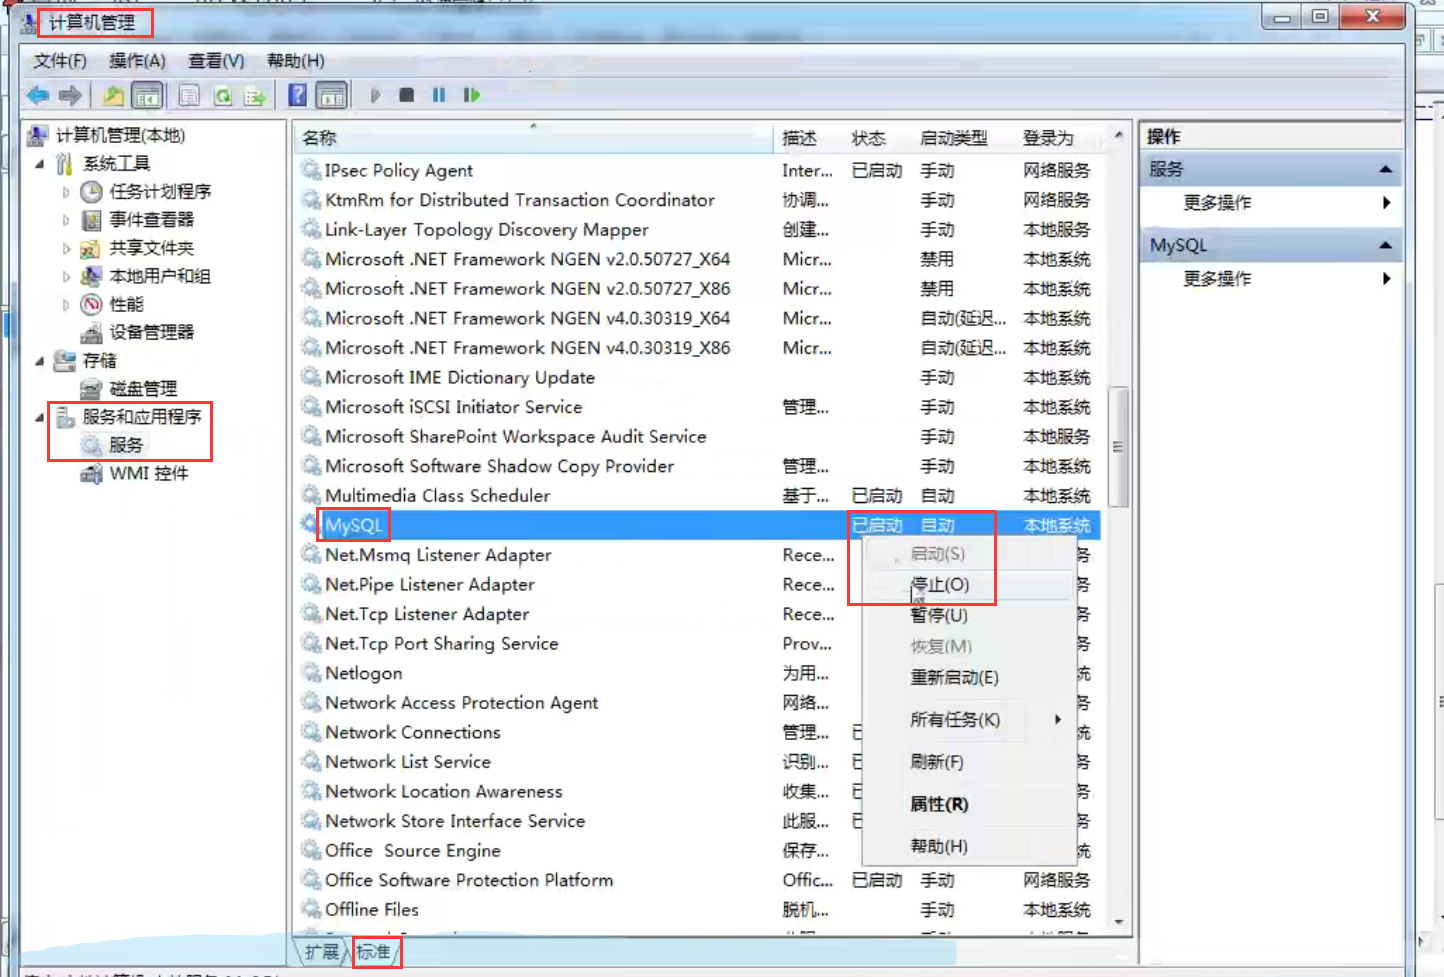Select 磁盘管理 in the tree

pyautogui.click(x=143, y=388)
